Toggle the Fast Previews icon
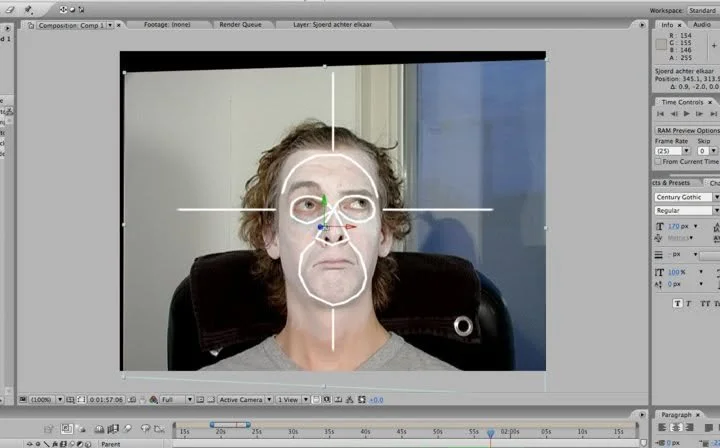Image resolution: width=720 pixels, height=448 pixels. pyautogui.click(x=326, y=400)
